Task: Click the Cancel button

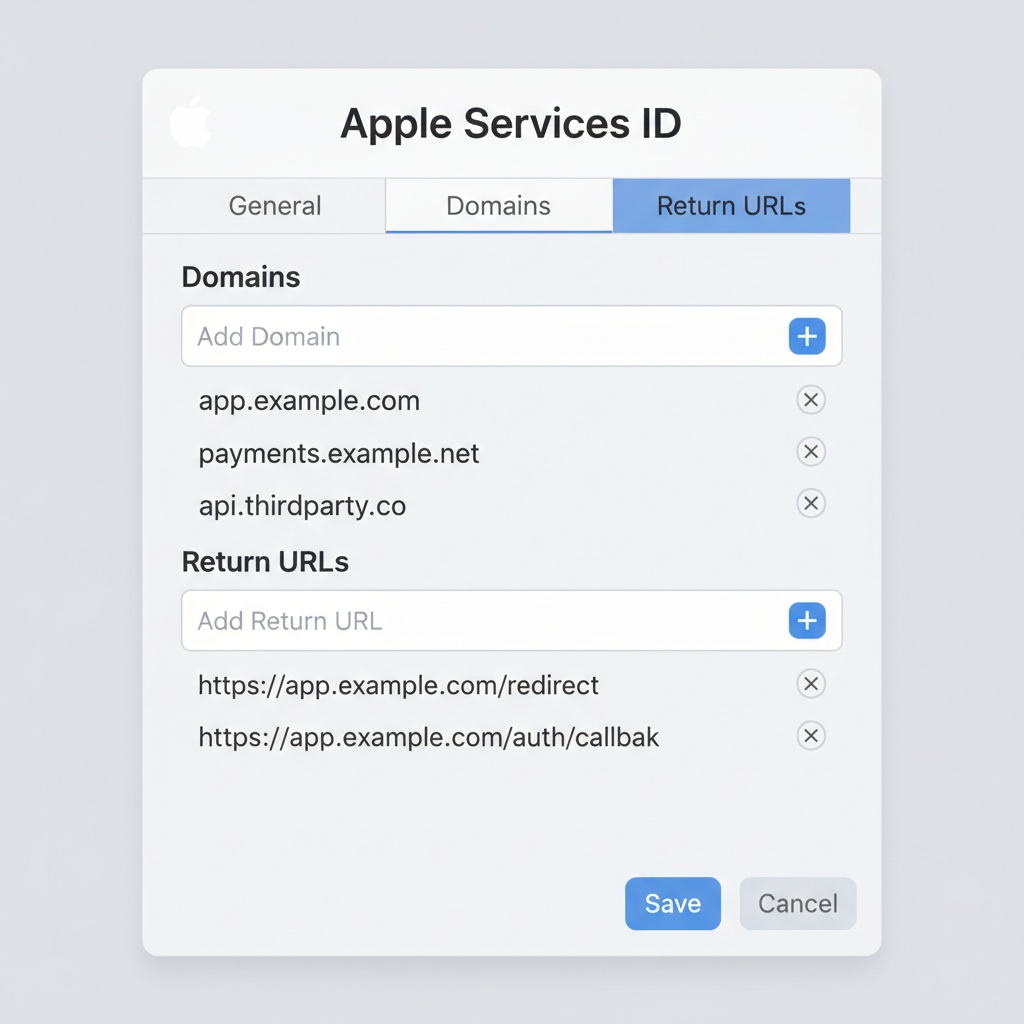Action: pyautogui.click(x=797, y=903)
